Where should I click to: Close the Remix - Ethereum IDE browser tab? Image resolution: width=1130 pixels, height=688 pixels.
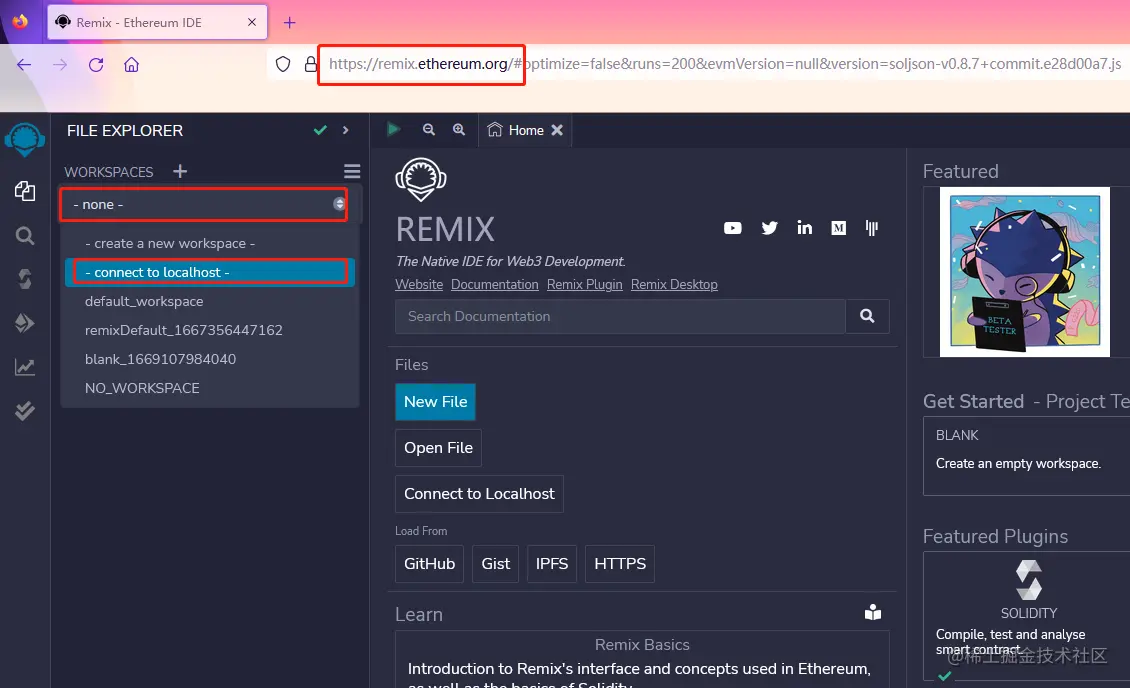click(x=252, y=22)
